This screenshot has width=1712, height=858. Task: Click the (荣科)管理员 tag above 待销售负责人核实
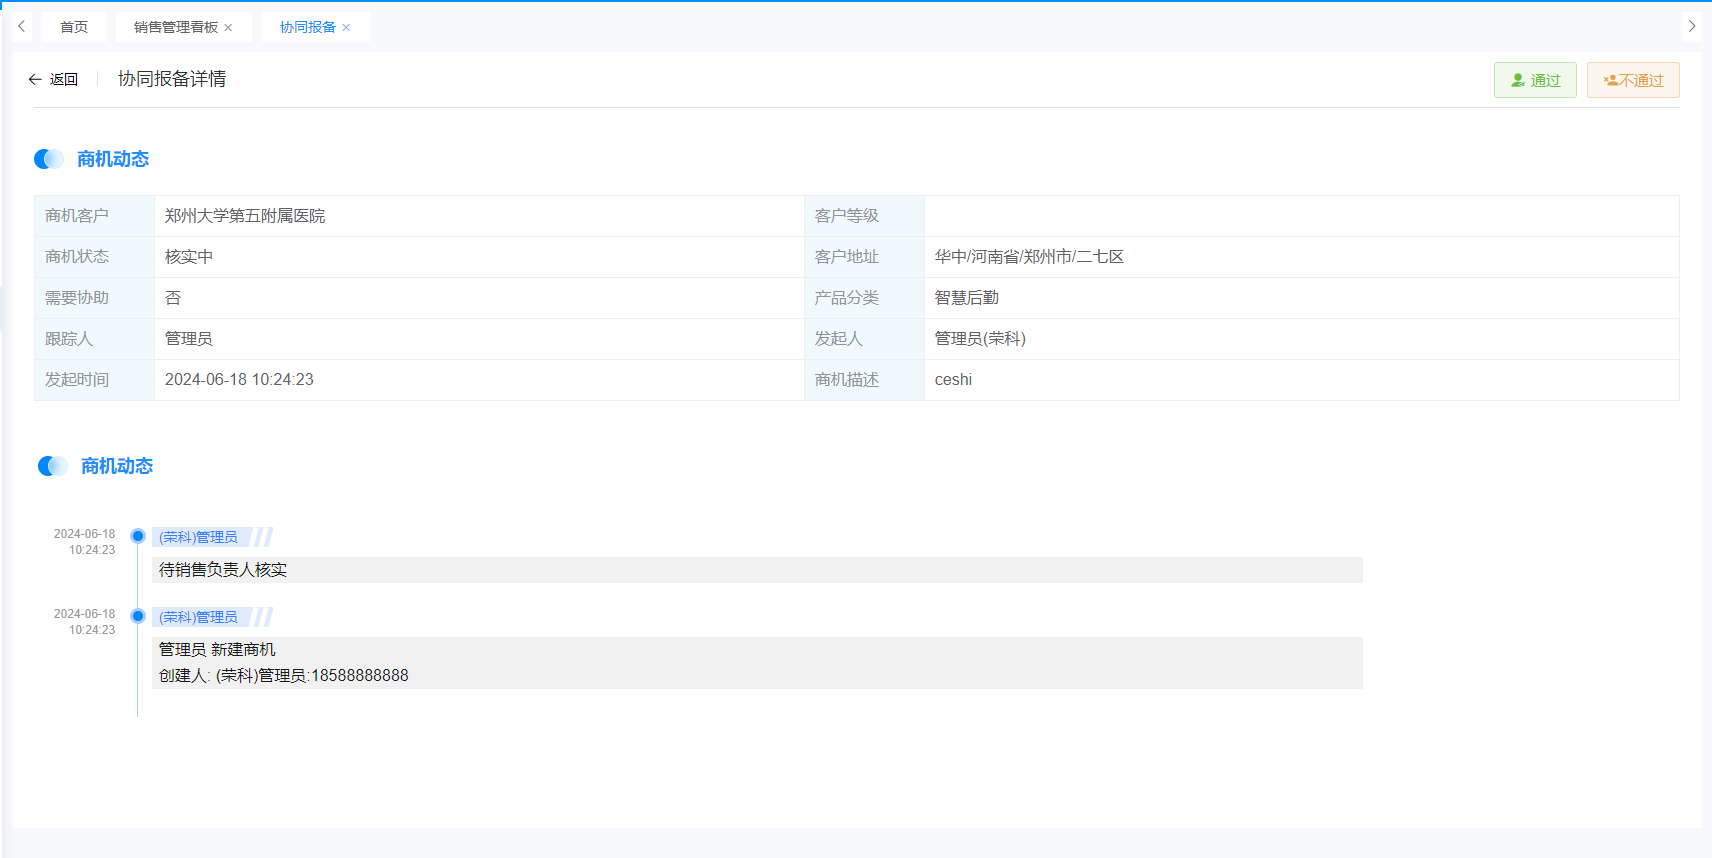pyautogui.click(x=199, y=537)
